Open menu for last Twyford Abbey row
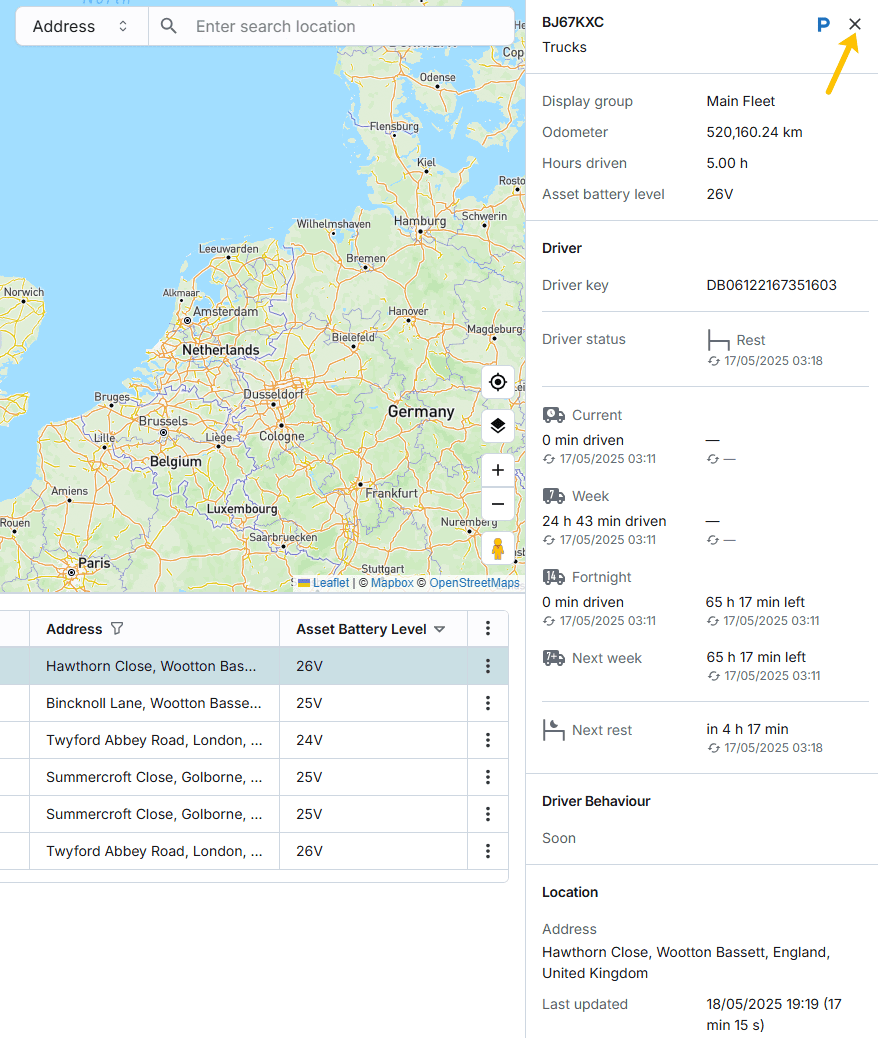The height and width of the screenshot is (1038, 878). point(488,851)
